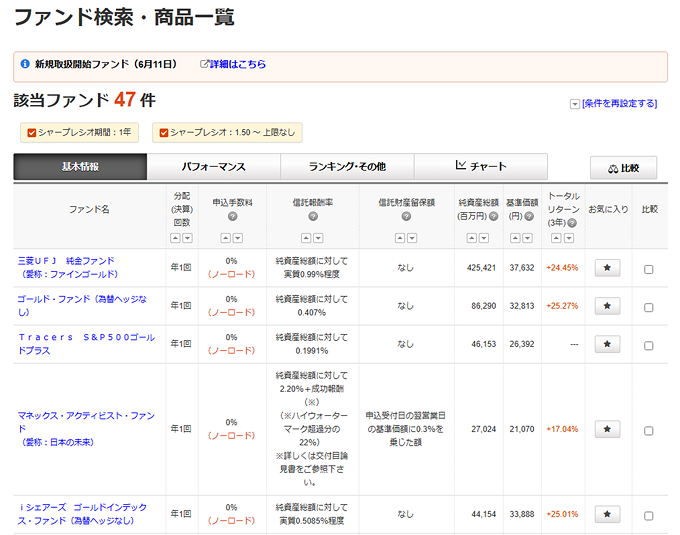Click the help icon beside トータルリターン (3年)
The image size is (680, 535).
click(572, 223)
